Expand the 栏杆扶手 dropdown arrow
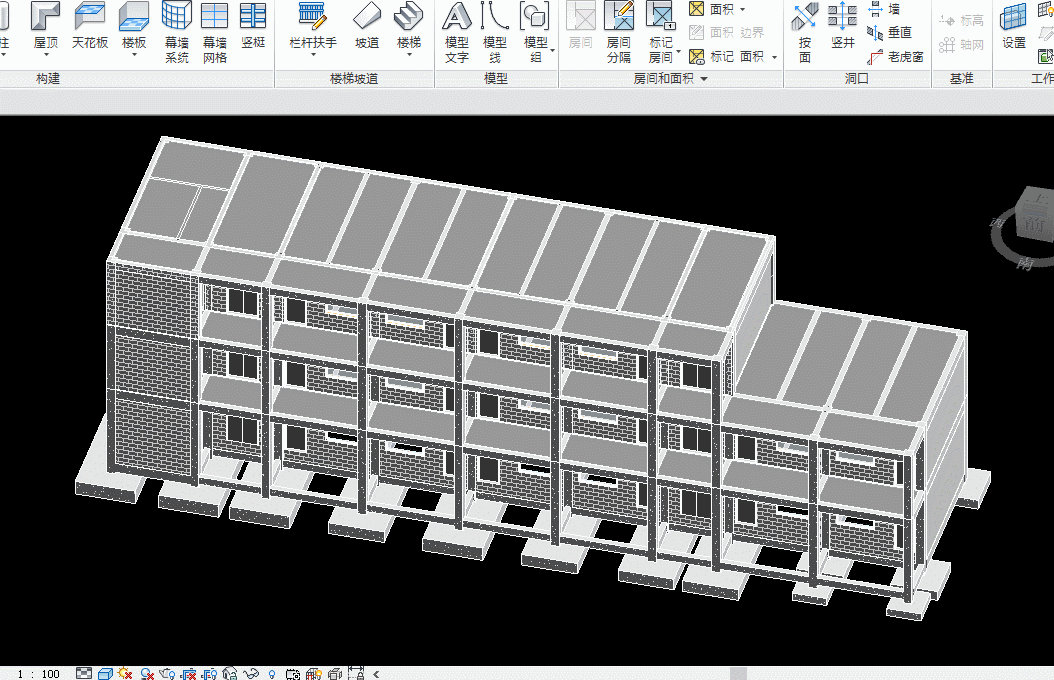 (313, 56)
